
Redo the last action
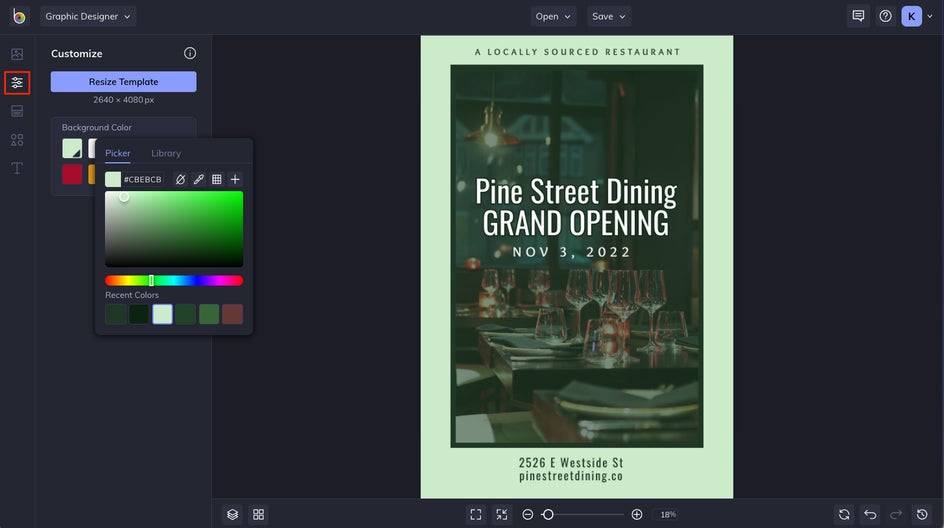click(896, 514)
